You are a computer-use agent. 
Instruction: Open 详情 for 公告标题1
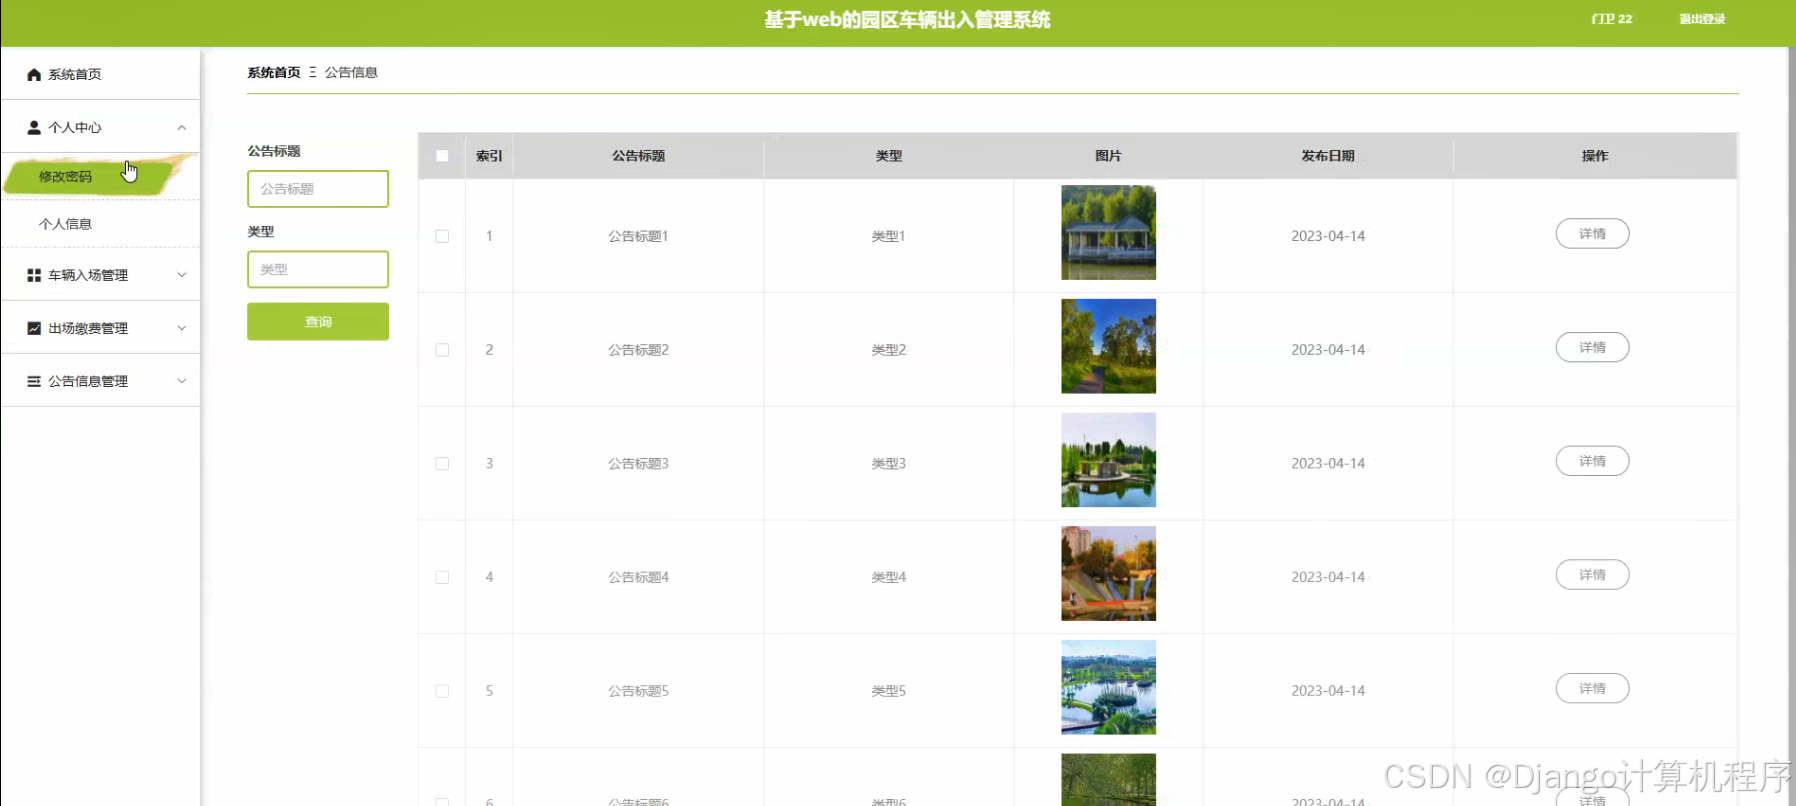pos(1592,234)
